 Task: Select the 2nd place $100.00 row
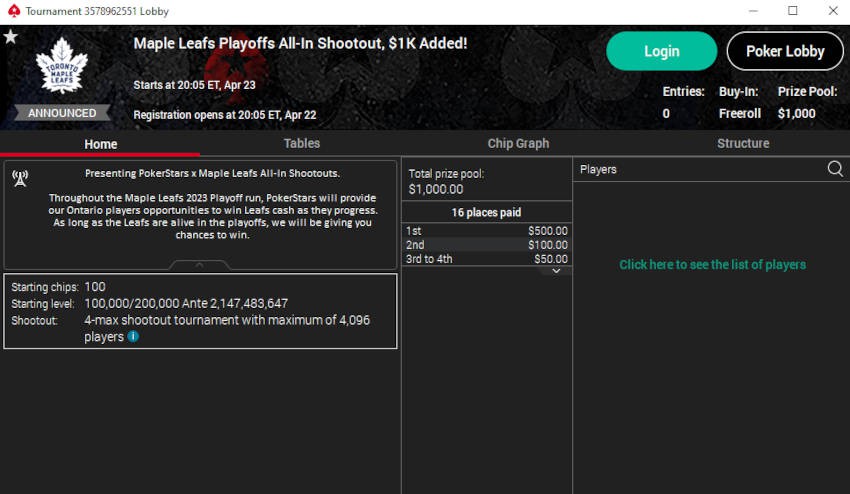click(487, 245)
